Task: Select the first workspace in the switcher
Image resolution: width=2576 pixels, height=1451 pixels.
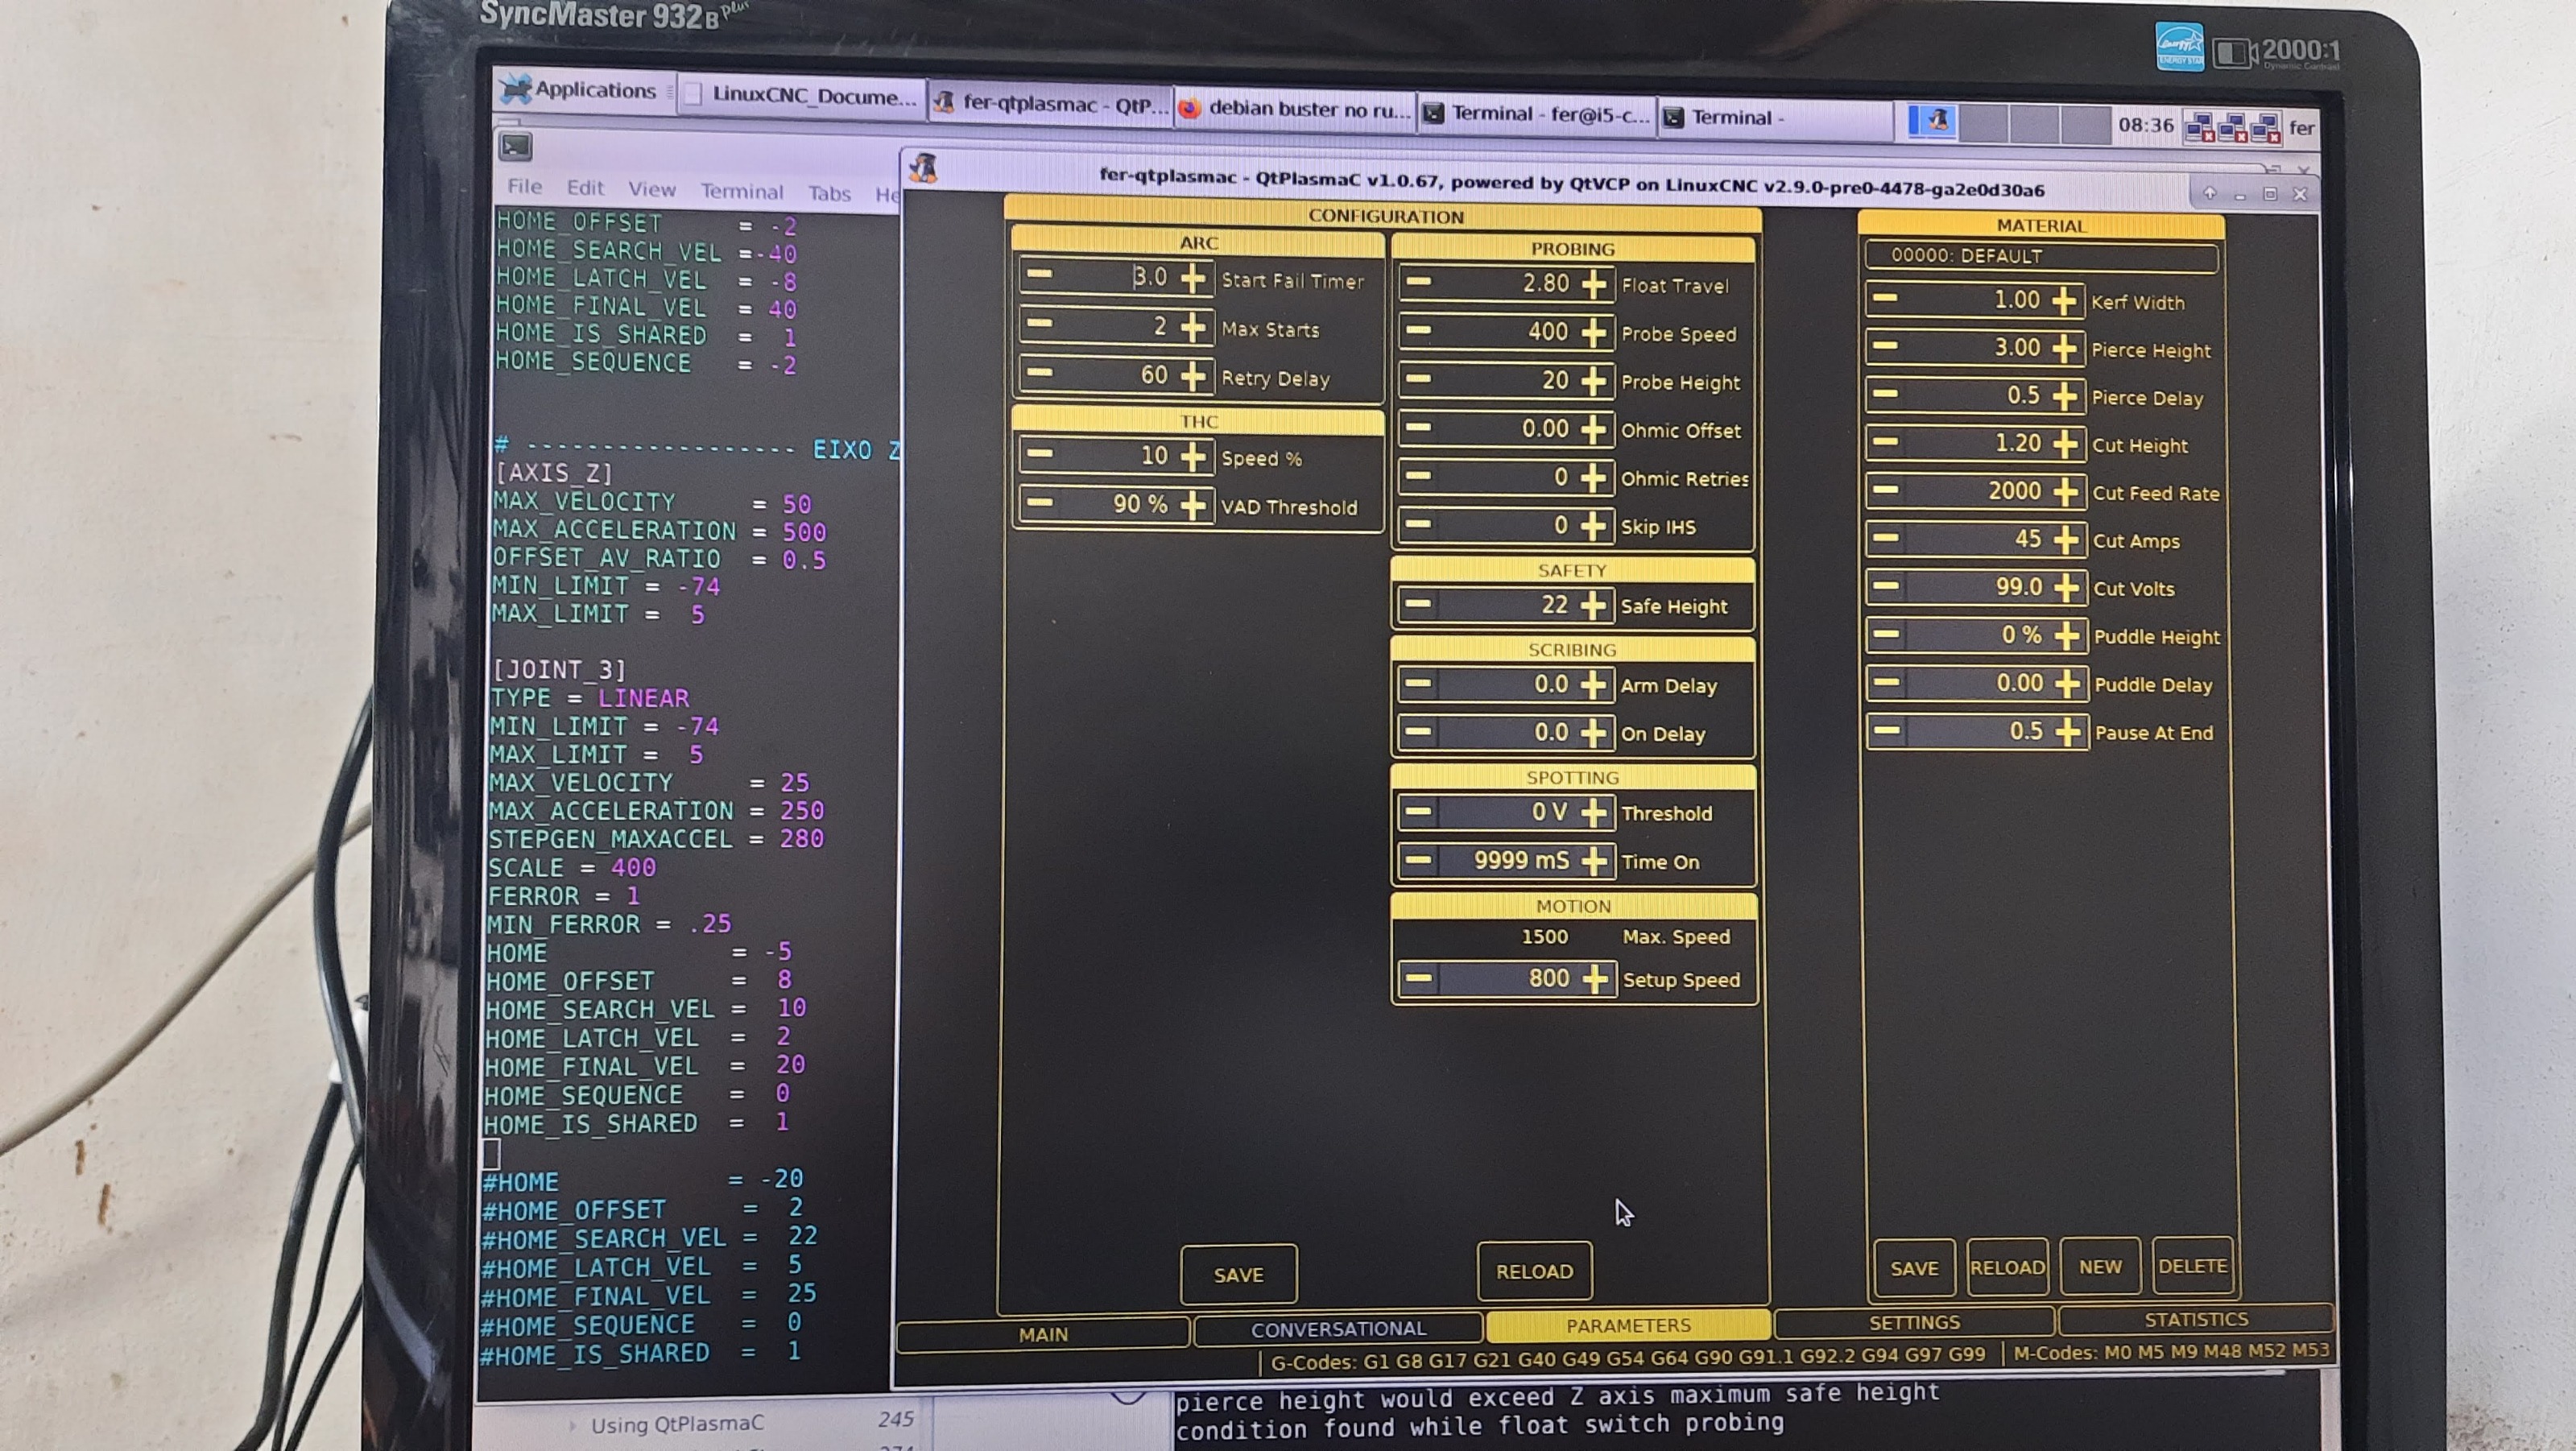Action: [x=1932, y=121]
